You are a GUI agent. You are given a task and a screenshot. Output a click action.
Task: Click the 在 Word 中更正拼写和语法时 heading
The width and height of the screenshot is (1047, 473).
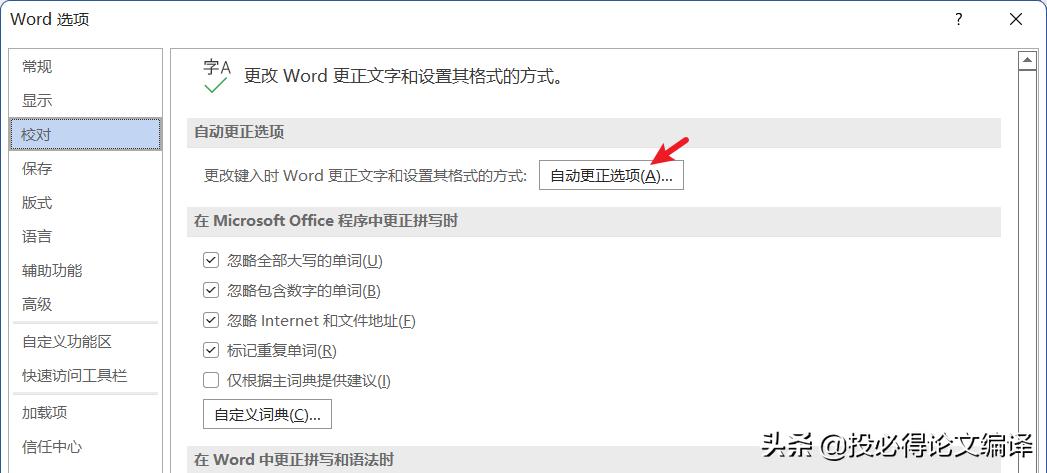click(x=594, y=460)
